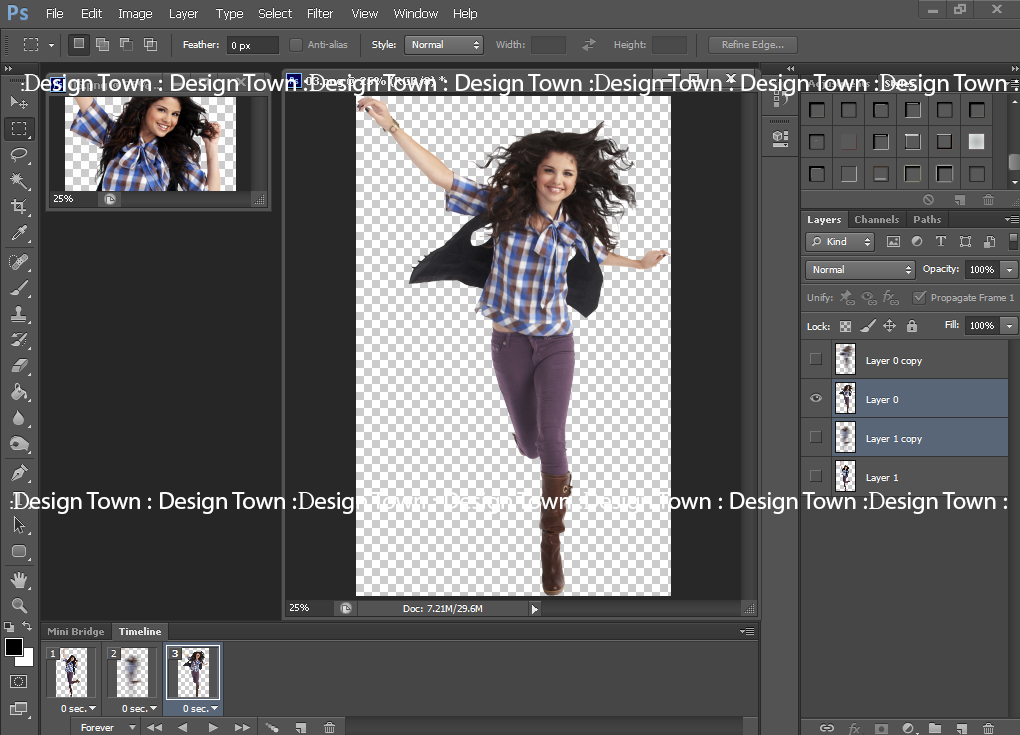Open the Style dropdown in options bar
This screenshot has height=735, width=1020.
(444, 45)
